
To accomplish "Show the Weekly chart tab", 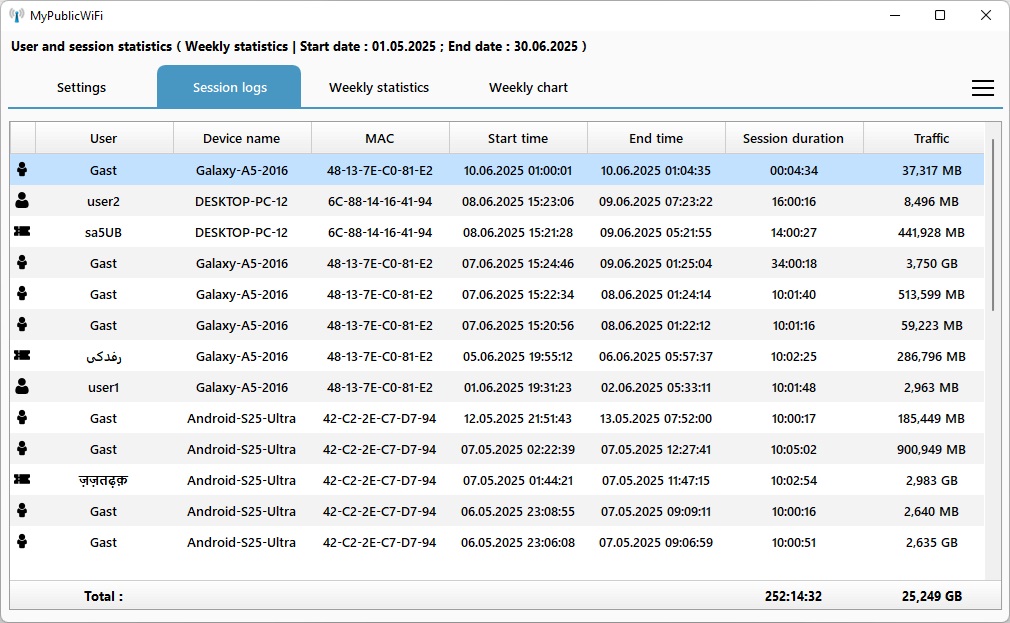I will pos(528,87).
